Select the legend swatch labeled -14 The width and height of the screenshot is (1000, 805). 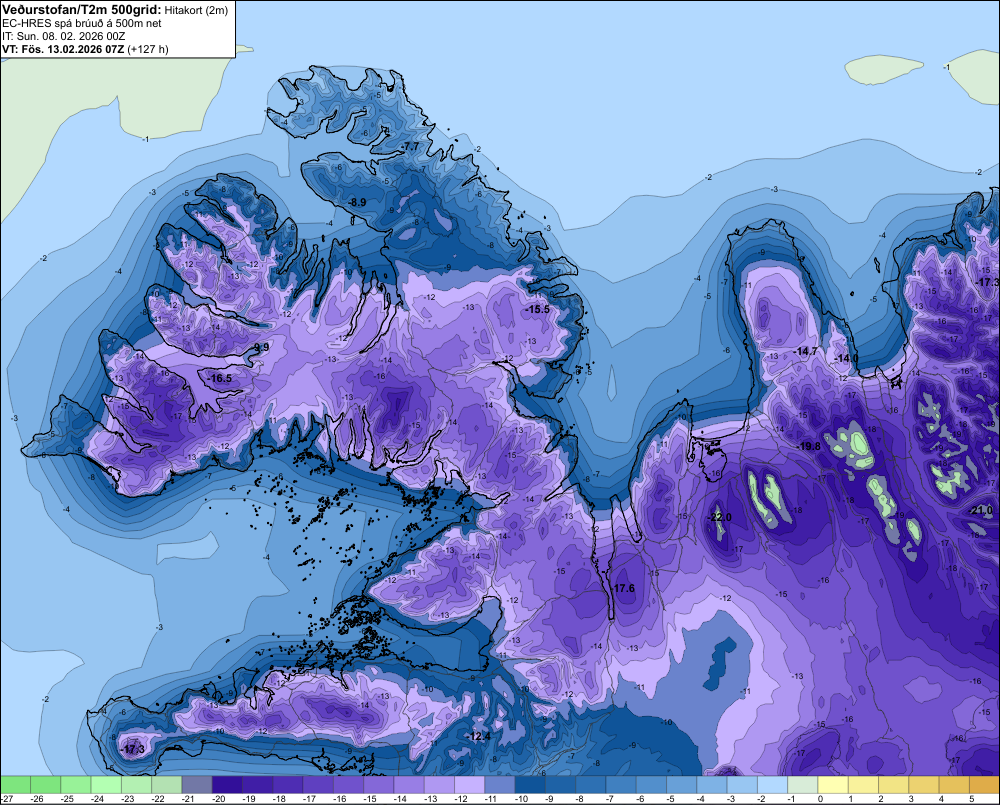click(409, 784)
